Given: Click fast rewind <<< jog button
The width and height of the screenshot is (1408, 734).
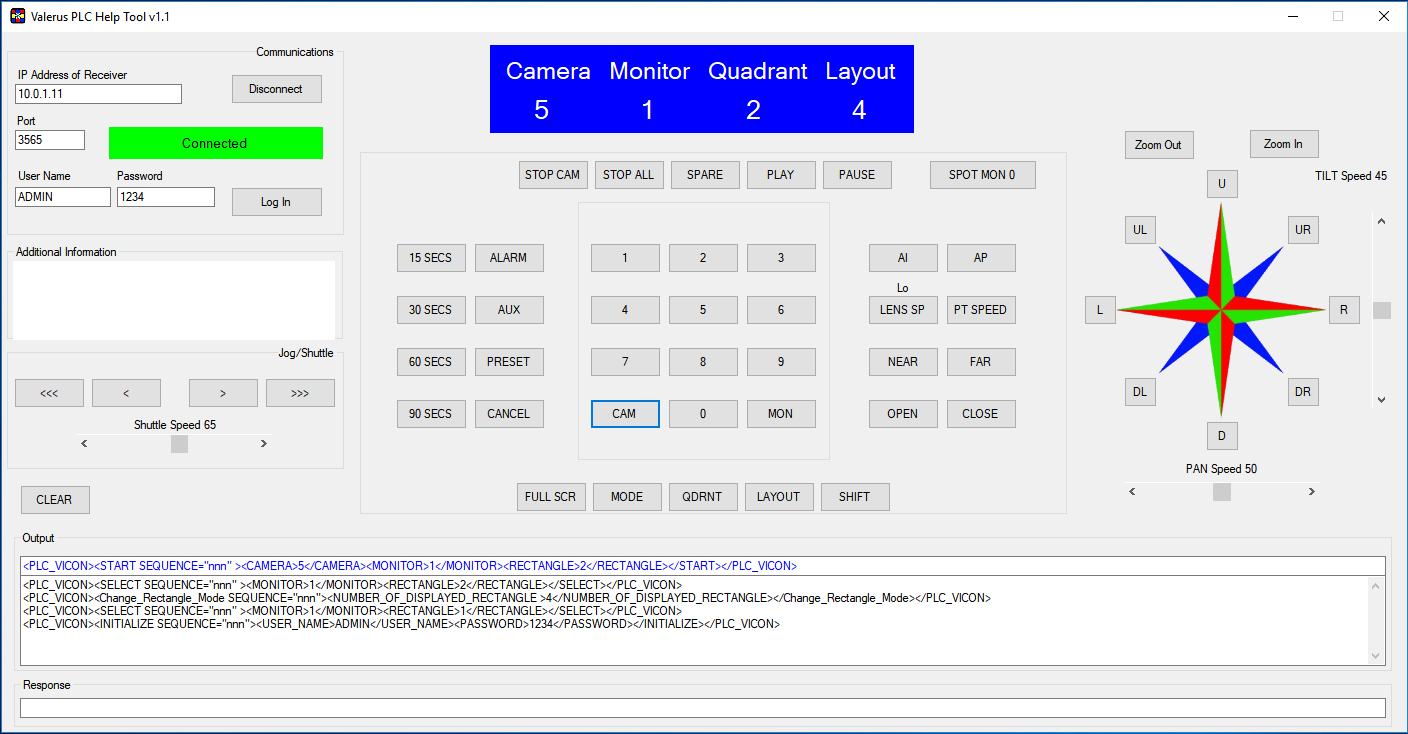Looking at the screenshot, I should [x=49, y=393].
